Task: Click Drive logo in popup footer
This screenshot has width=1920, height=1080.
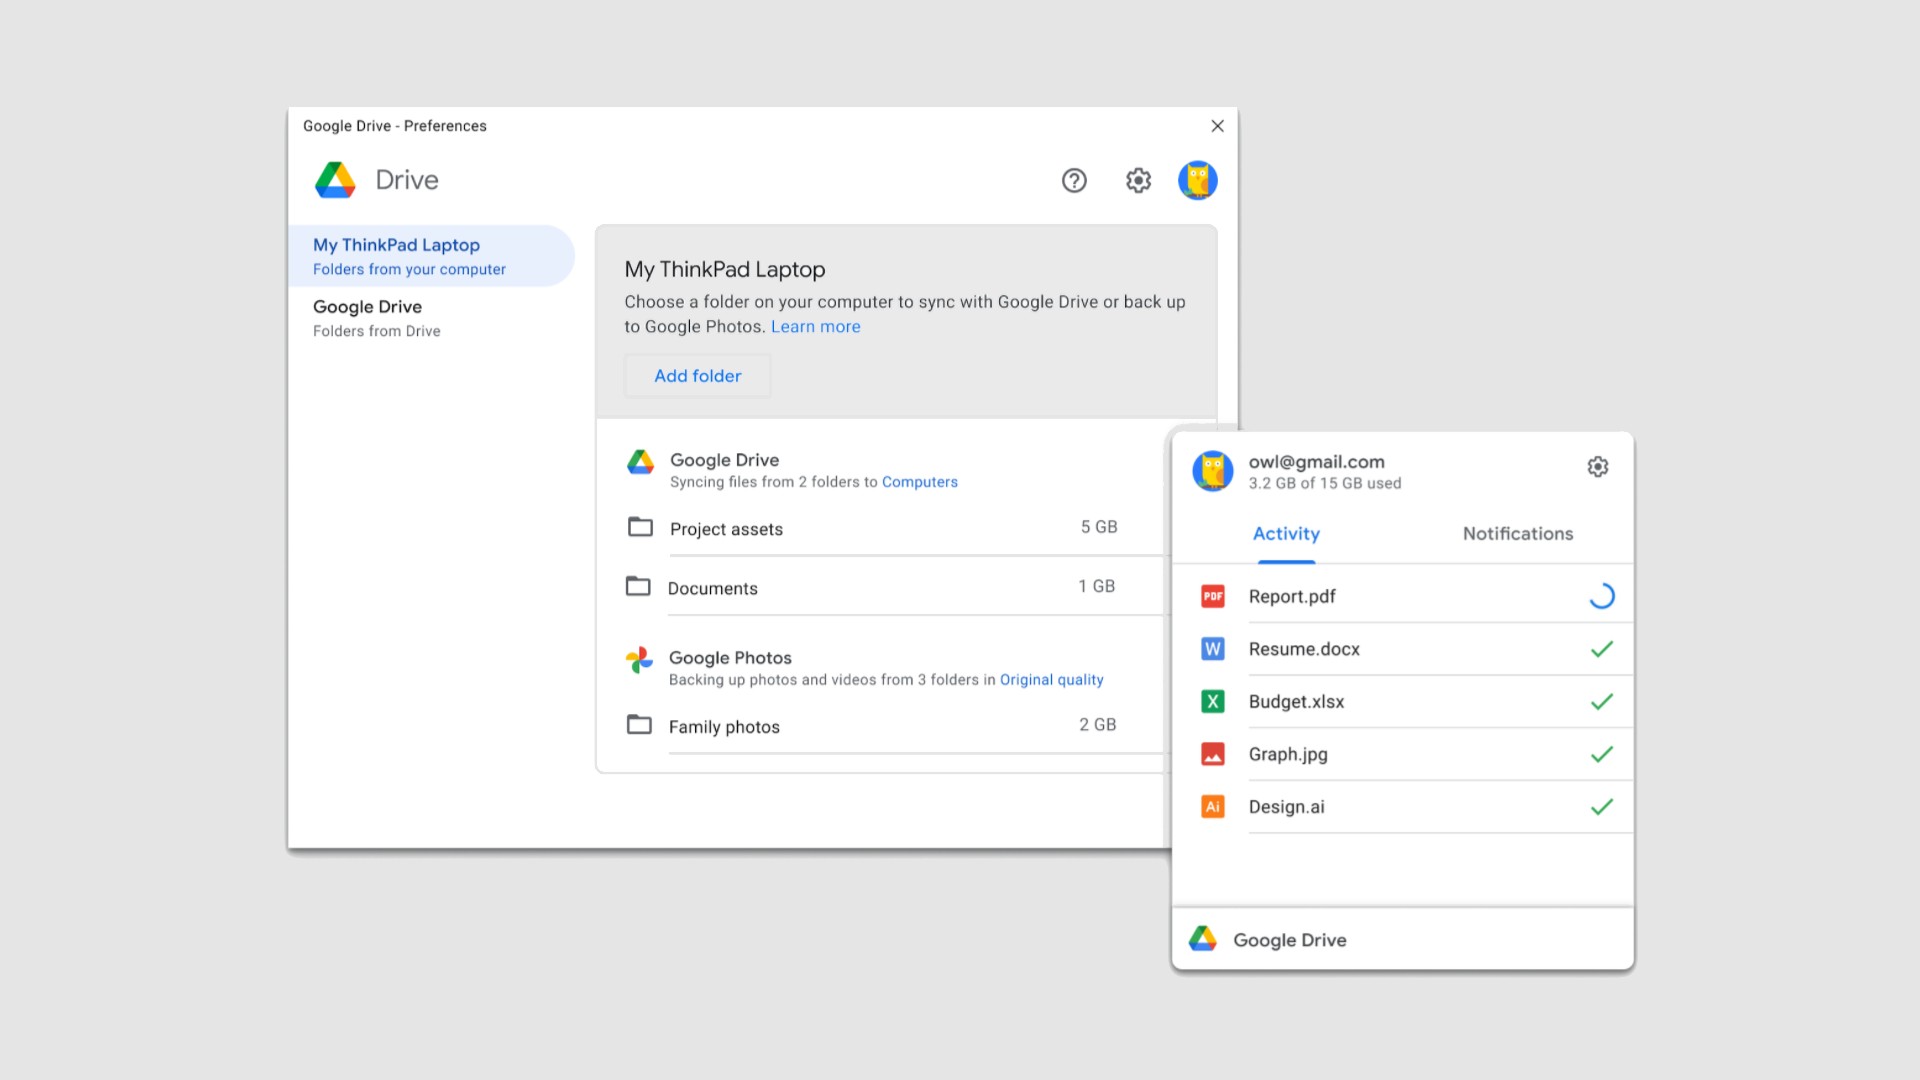Action: [1203, 939]
